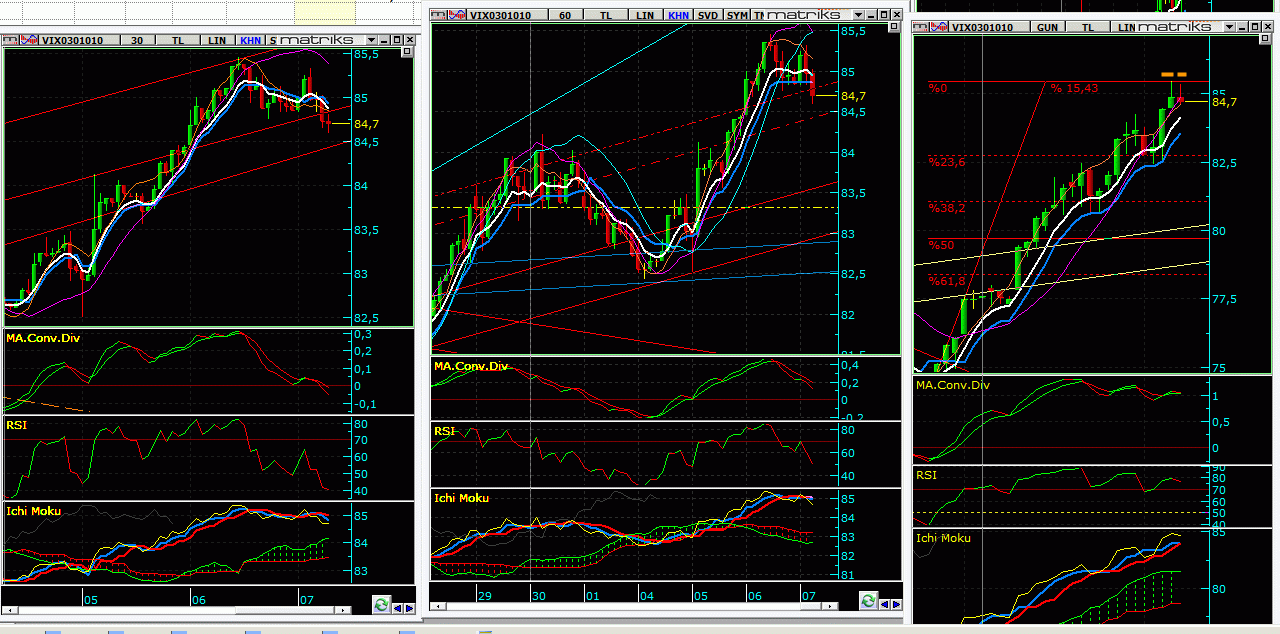This screenshot has height=634, width=1280.
Task: Refresh the 60-minute chart with the green icon
Action: [868, 601]
